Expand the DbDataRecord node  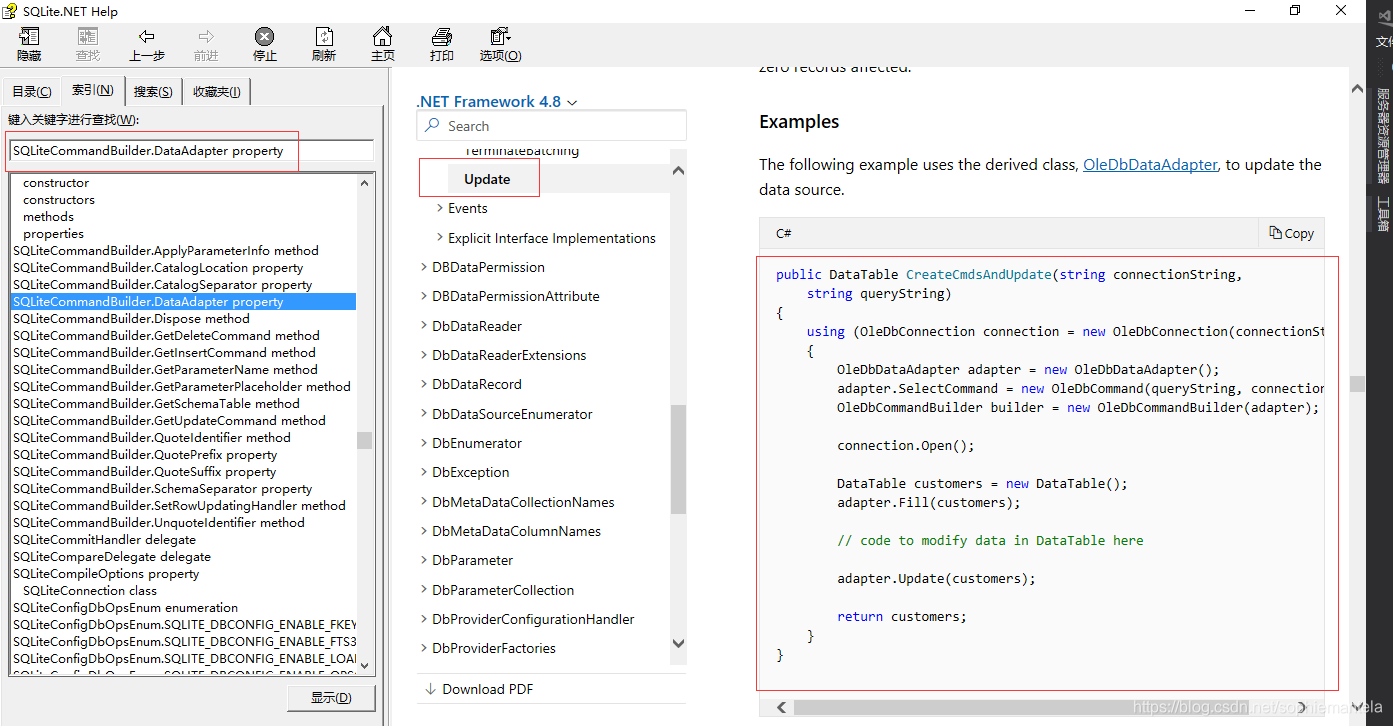(424, 384)
